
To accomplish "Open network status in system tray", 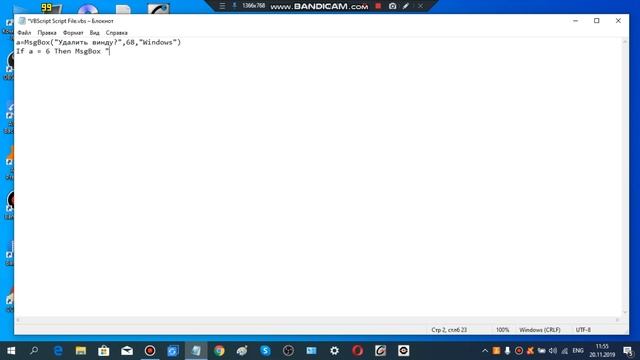I will point(564,351).
